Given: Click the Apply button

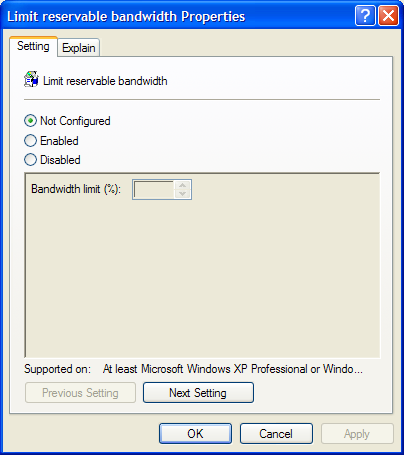Looking at the screenshot, I should (357, 434).
